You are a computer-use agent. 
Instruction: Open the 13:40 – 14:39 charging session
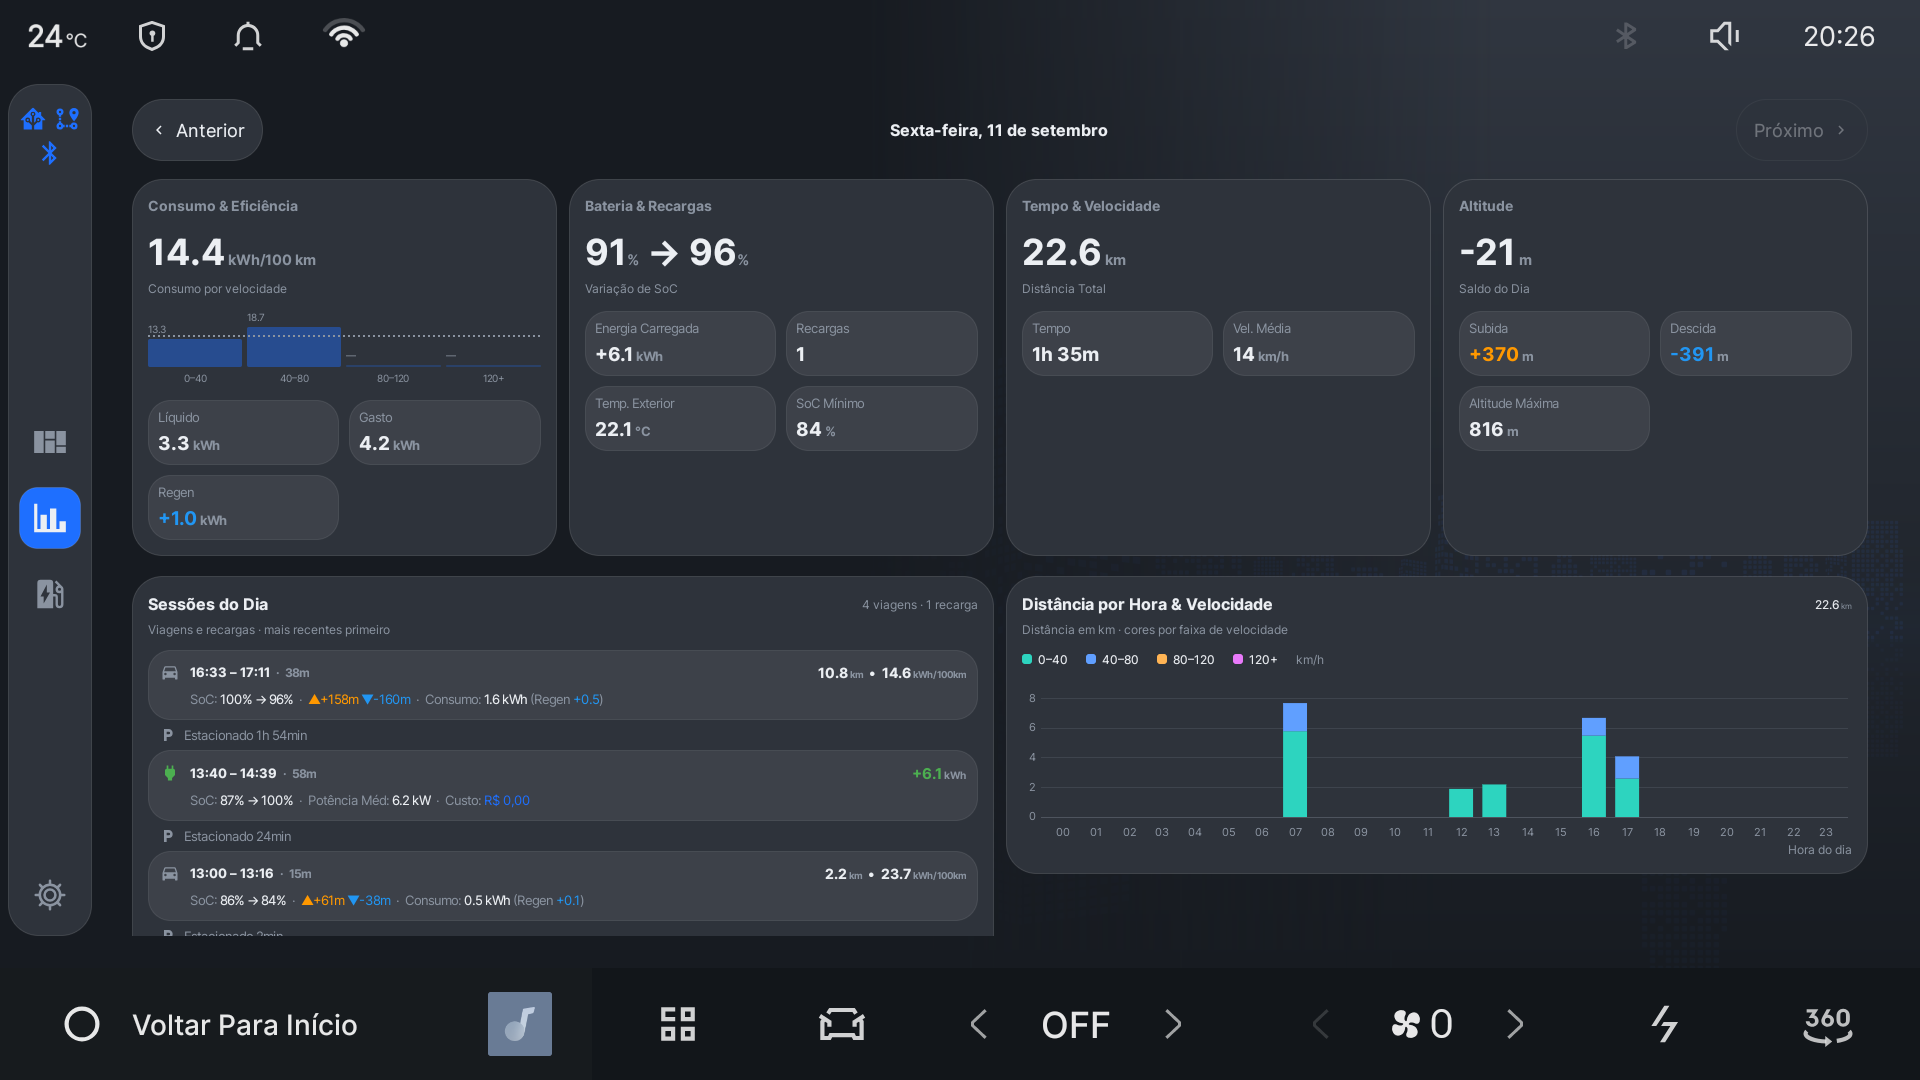(x=563, y=786)
